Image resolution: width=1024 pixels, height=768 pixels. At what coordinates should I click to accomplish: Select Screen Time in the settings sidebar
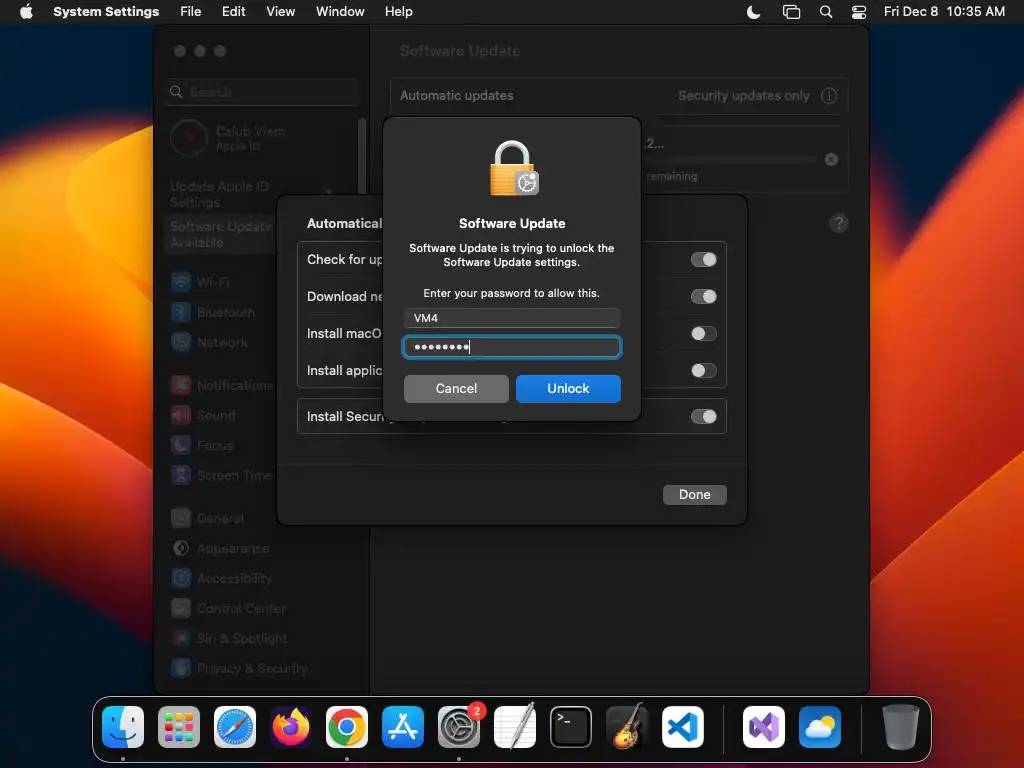[x=221, y=475]
